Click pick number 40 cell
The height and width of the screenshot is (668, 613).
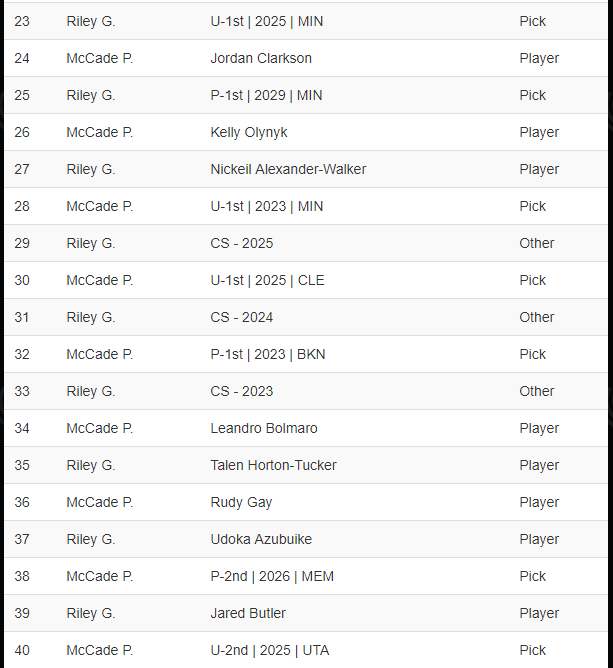point(22,651)
